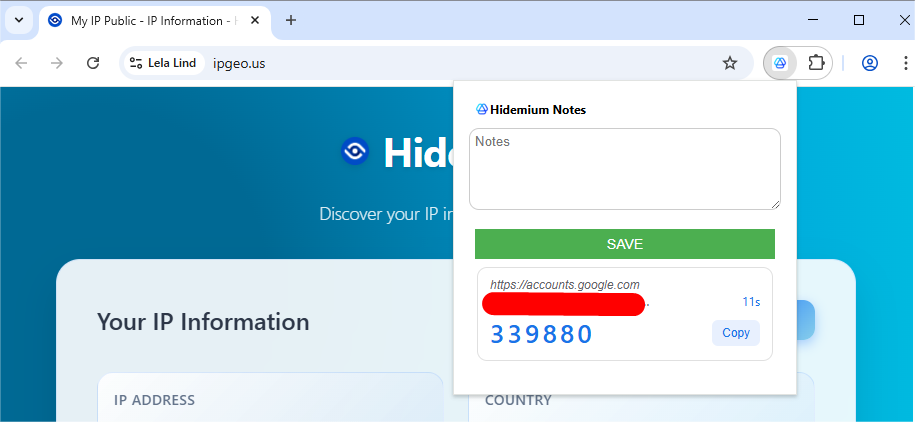Focus the address bar showing ipgeo.us

coord(450,63)
